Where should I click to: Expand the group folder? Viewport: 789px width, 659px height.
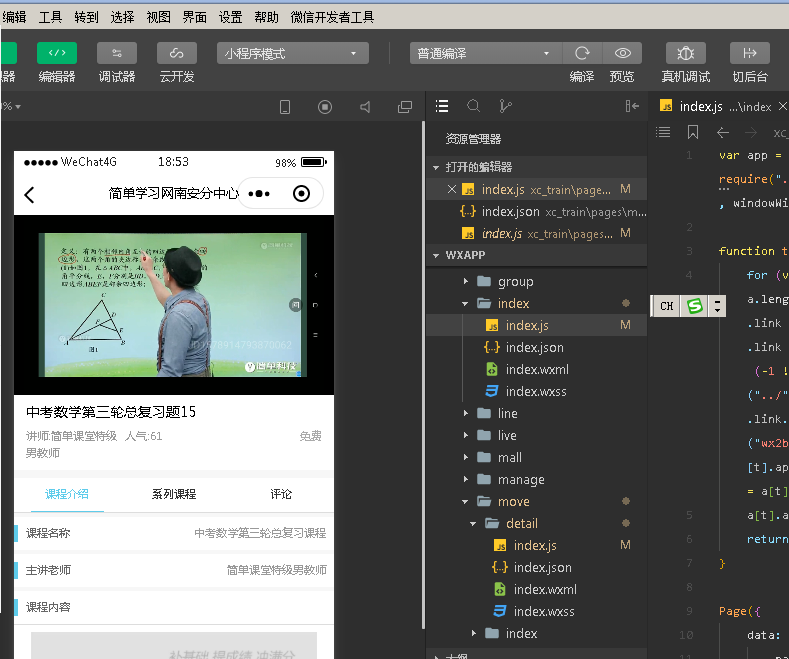536,281
